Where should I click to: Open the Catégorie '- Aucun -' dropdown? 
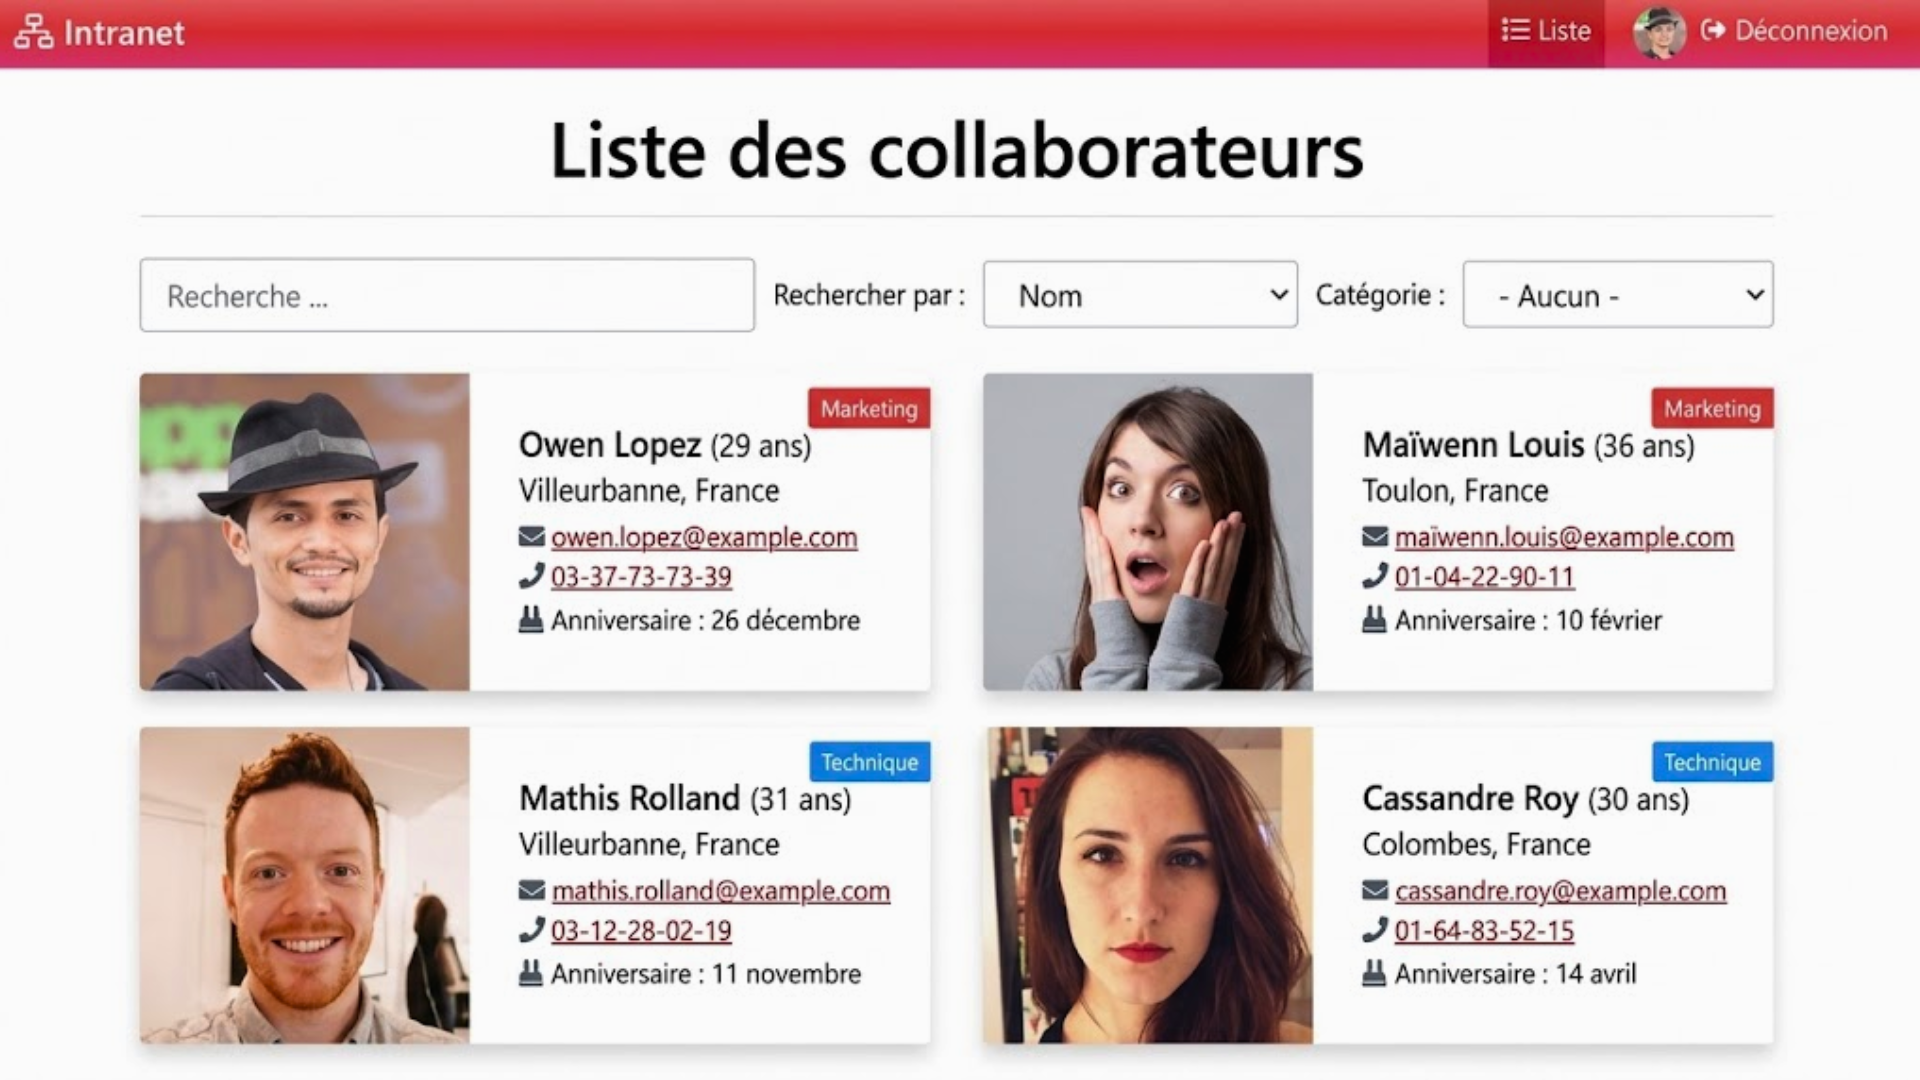[1618, 295]
